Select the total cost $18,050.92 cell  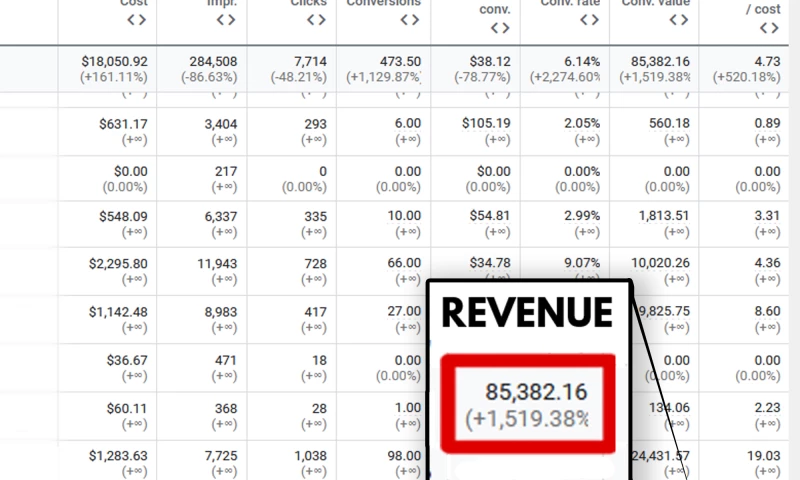click(115, 61)
